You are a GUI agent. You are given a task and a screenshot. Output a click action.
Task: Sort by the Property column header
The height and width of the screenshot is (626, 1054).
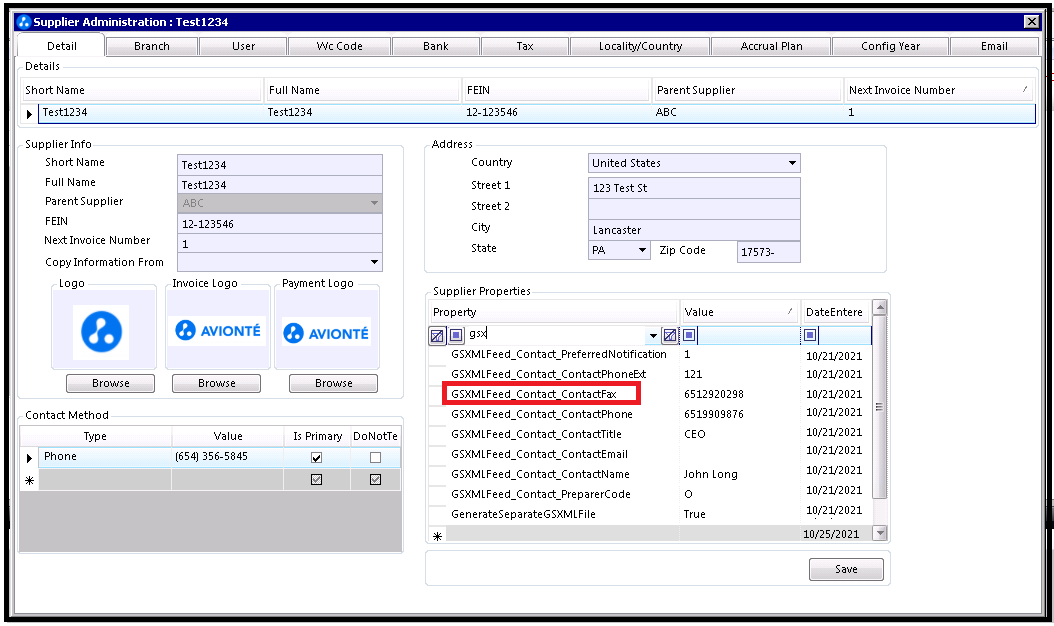click(x=553, y=312)
